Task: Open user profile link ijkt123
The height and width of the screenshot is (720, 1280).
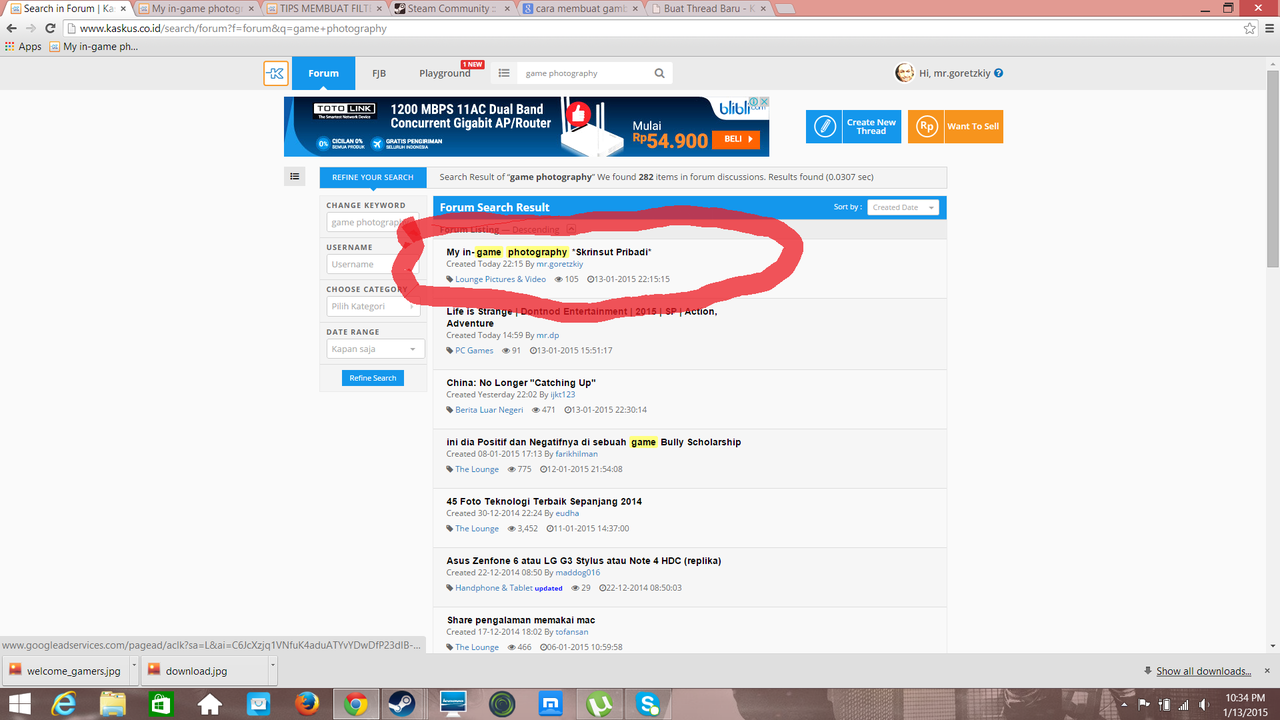Action: [563, 395]
